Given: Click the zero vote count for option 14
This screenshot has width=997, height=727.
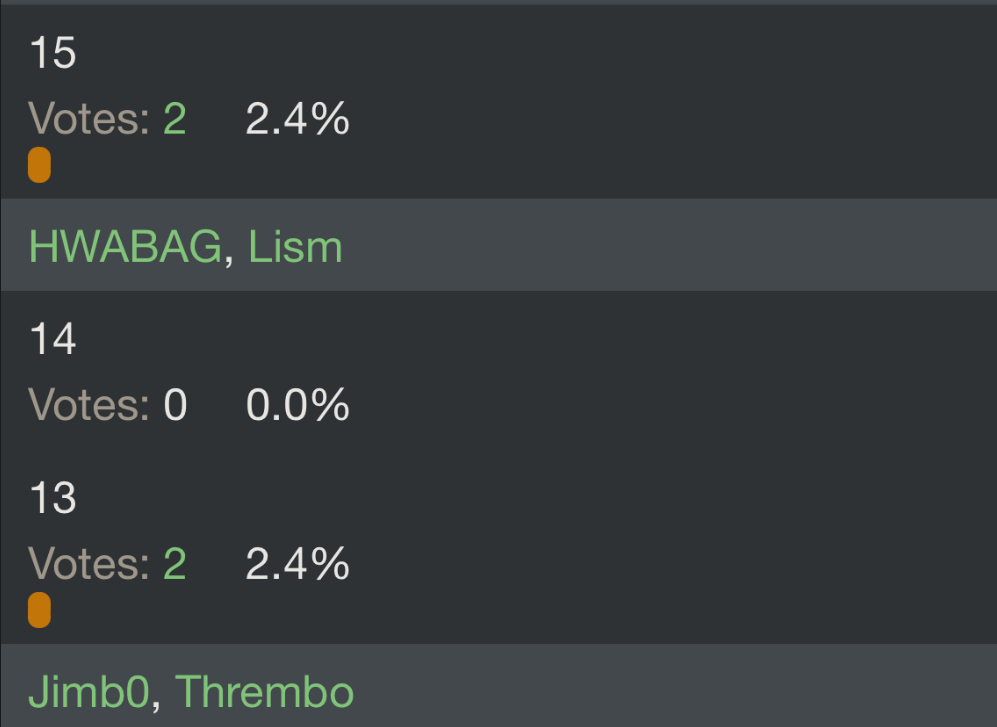Looking at the screenshot, I should [x=175, y=405].
